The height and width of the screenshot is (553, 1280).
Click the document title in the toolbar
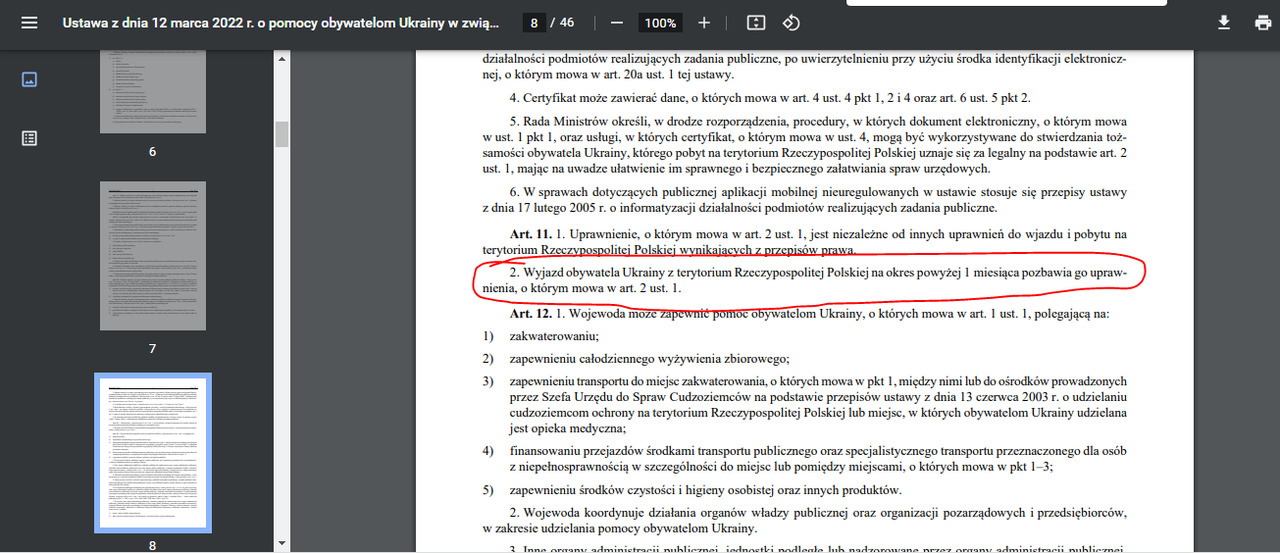[x=282, y=22]
